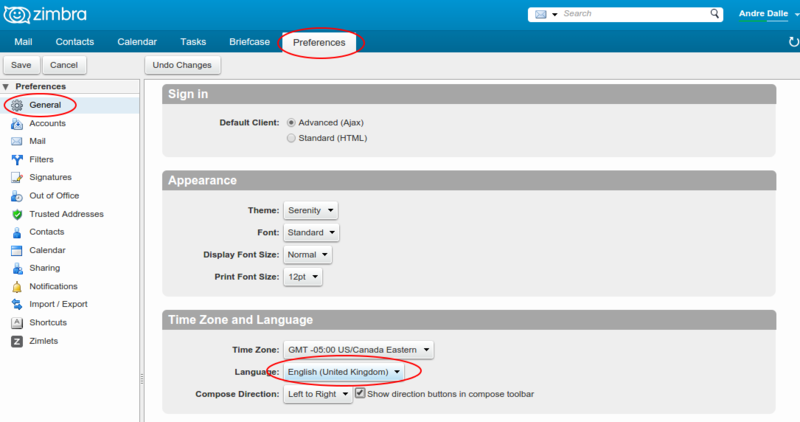
Task: Open the Theme dropdown showing Serenity
Action: click(311, 210)
